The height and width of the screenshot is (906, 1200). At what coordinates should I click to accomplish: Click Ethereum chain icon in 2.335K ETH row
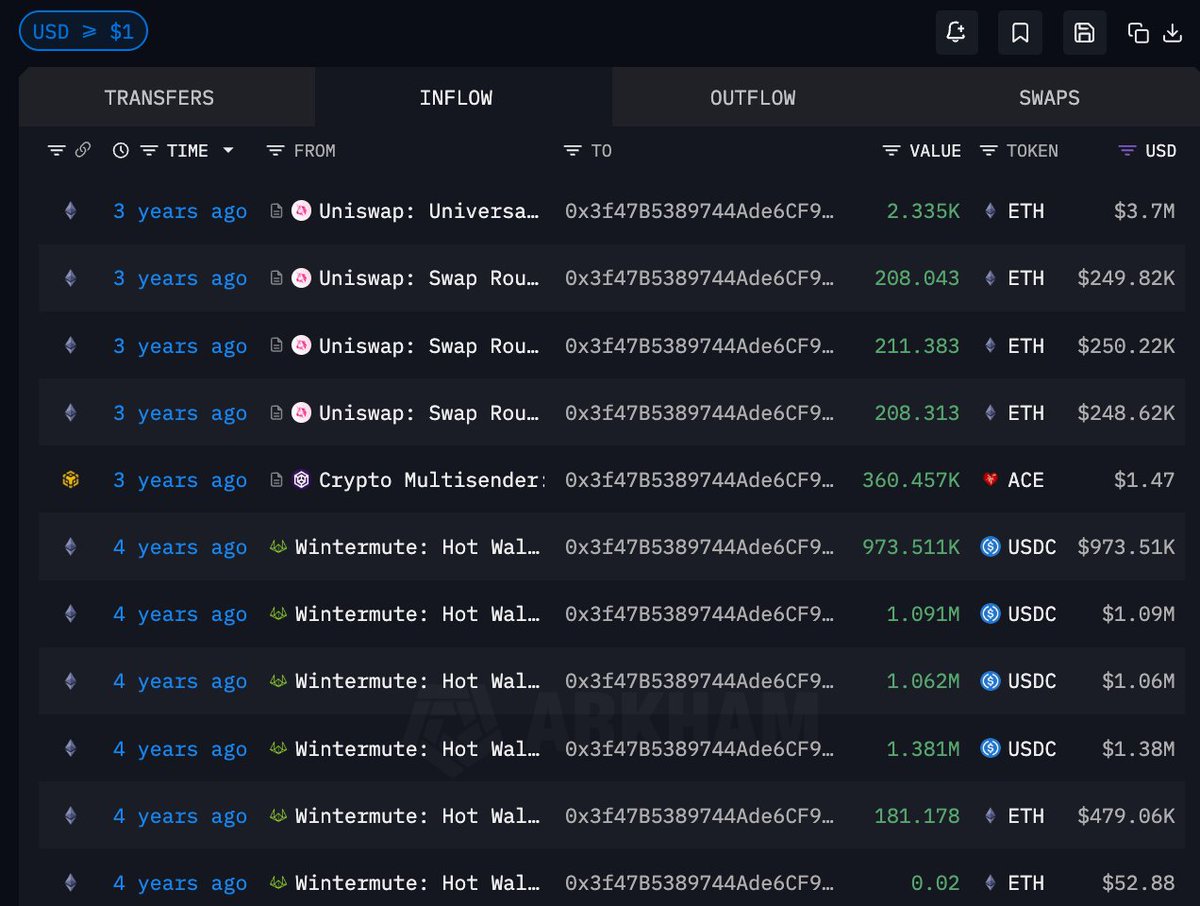(70, 211)
